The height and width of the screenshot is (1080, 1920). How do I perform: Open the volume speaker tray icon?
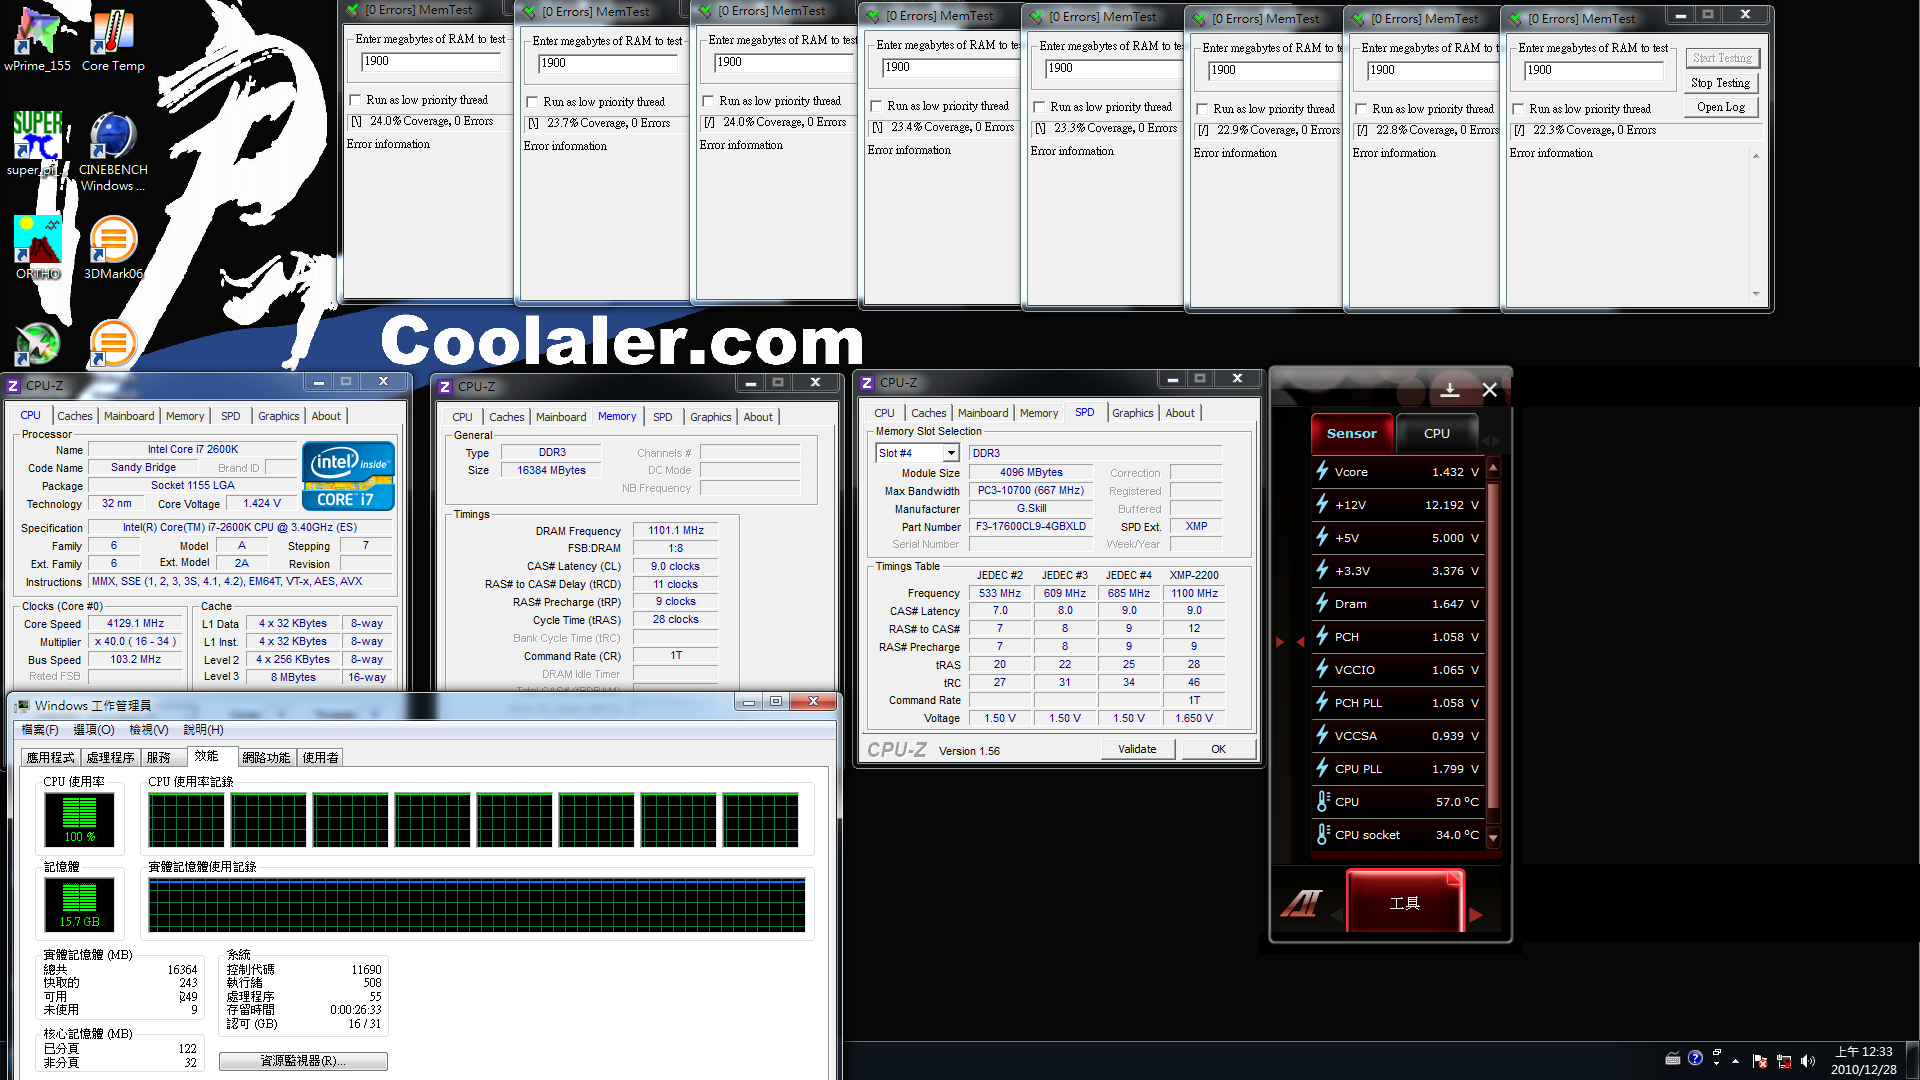point(1808,1061)
